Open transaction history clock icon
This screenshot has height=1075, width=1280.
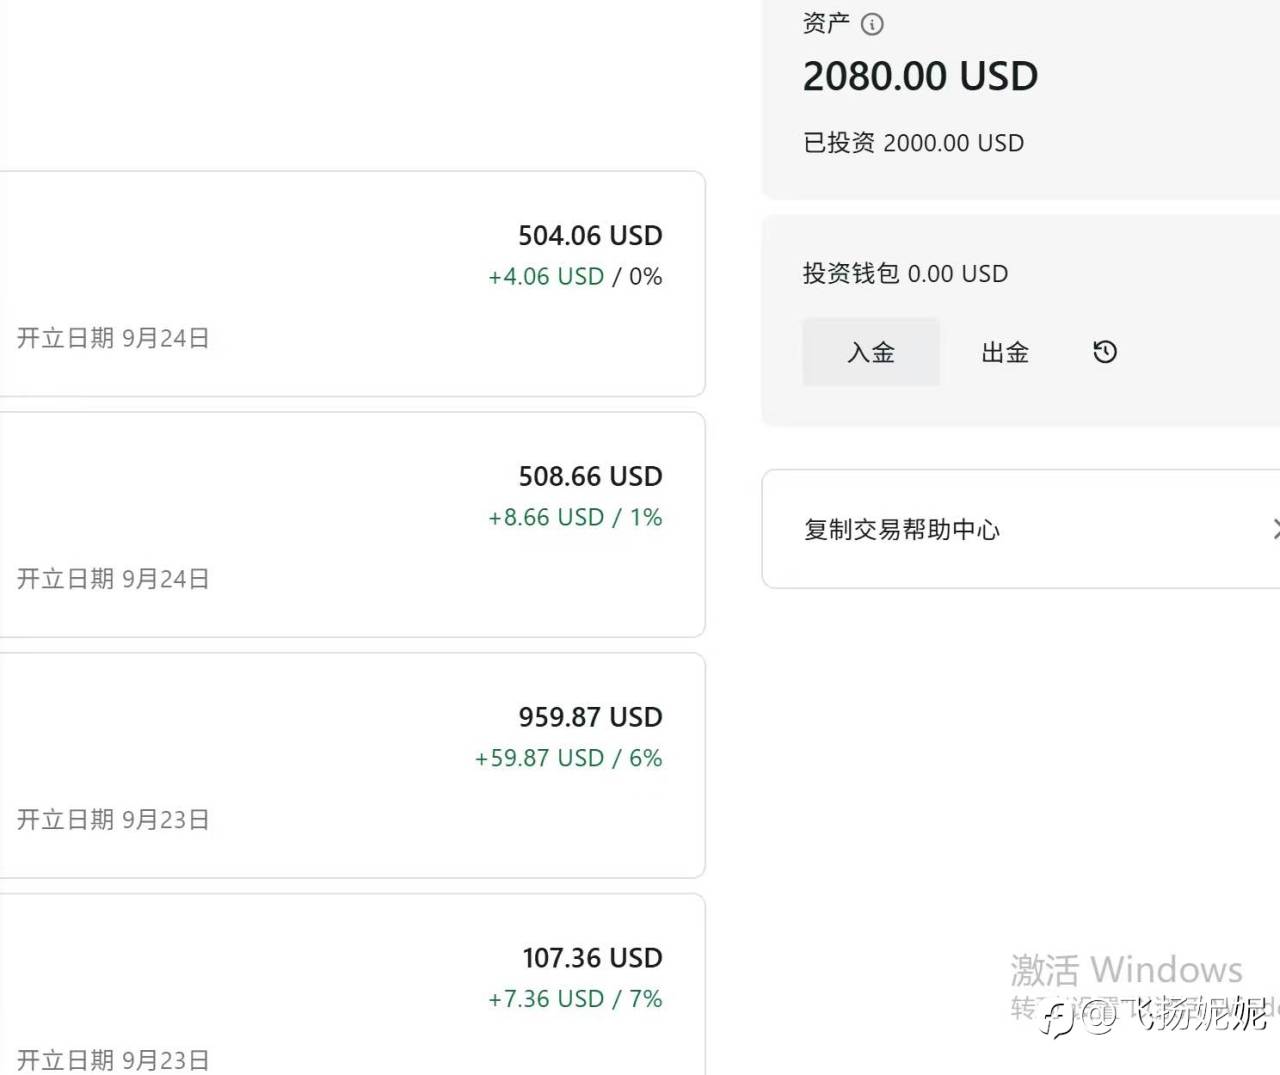[x=1105, y=352]
